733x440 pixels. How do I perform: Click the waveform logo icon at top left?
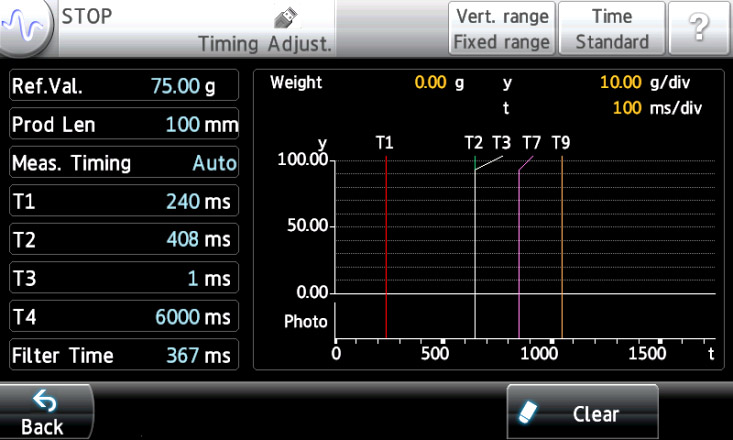point(29,29)
